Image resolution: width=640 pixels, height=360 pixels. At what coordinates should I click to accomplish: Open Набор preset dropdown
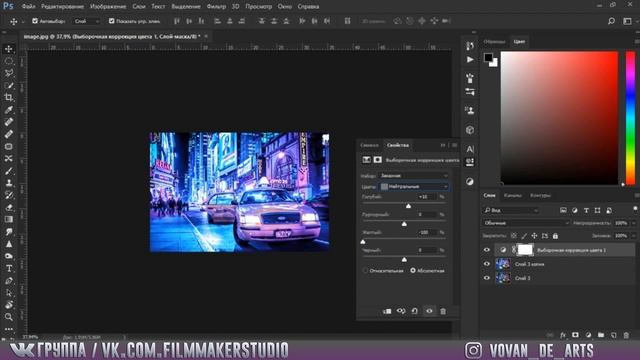pos(413,176)
